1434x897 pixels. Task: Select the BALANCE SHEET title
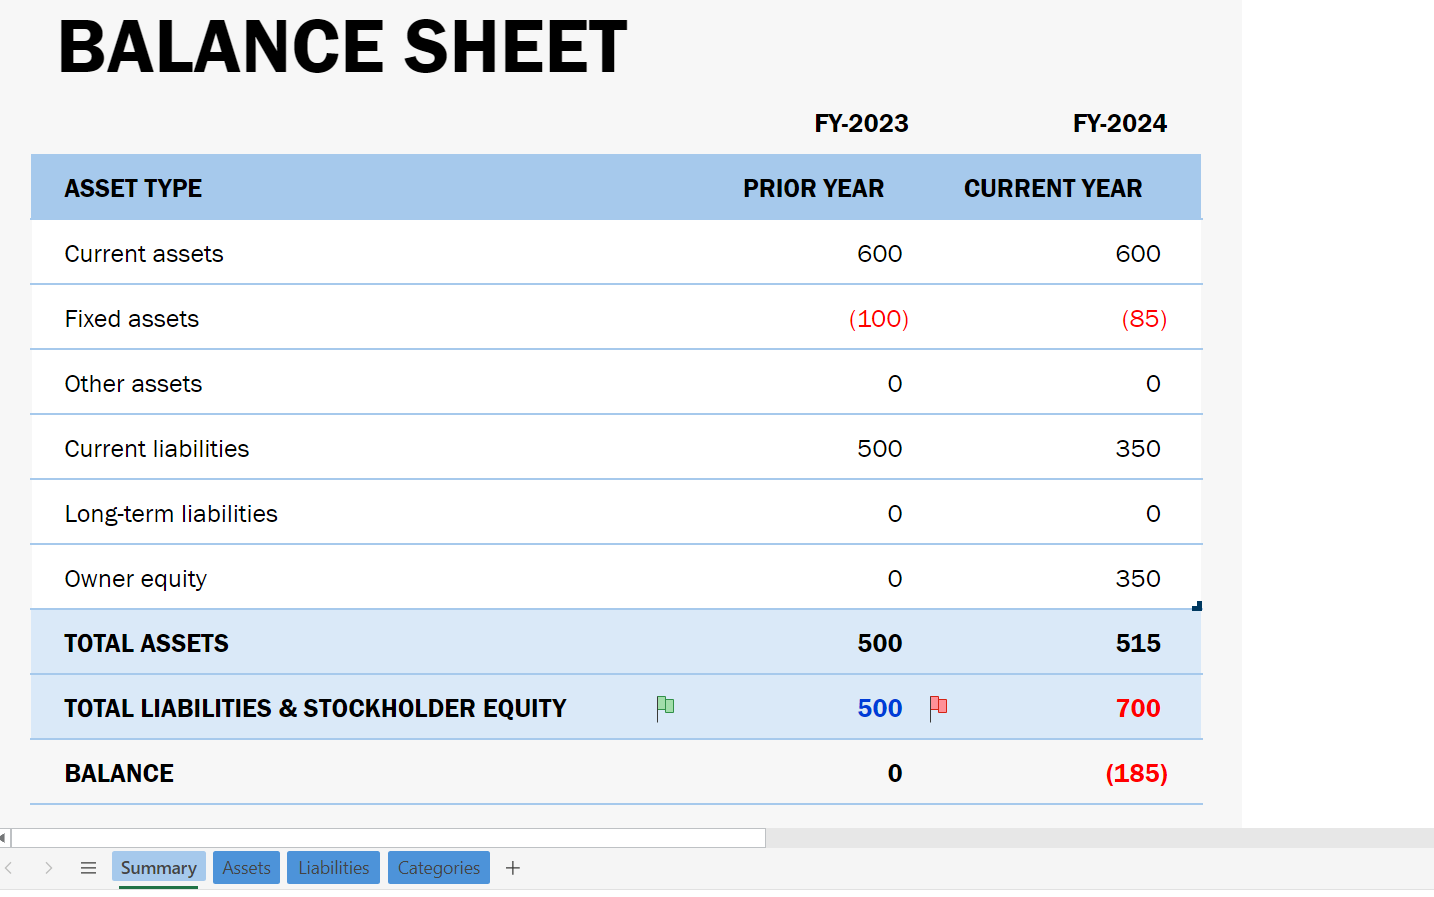tap(343, 47)
